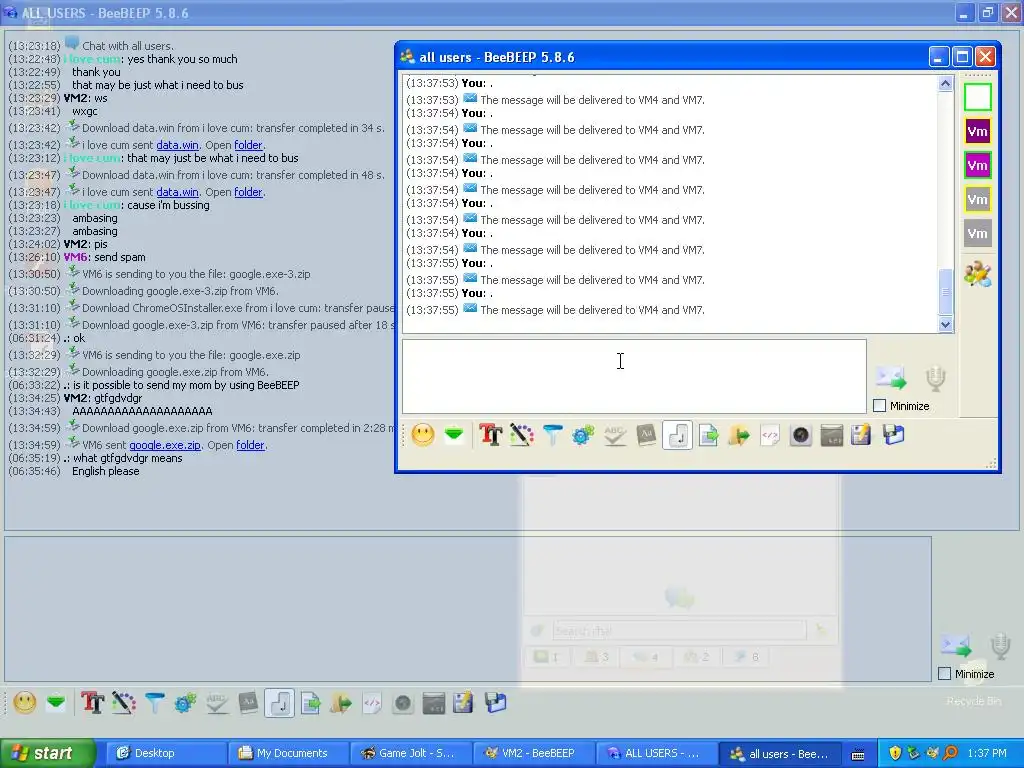Switch to ALL USERS taskbar item
1024x768 pixels.
655,753
